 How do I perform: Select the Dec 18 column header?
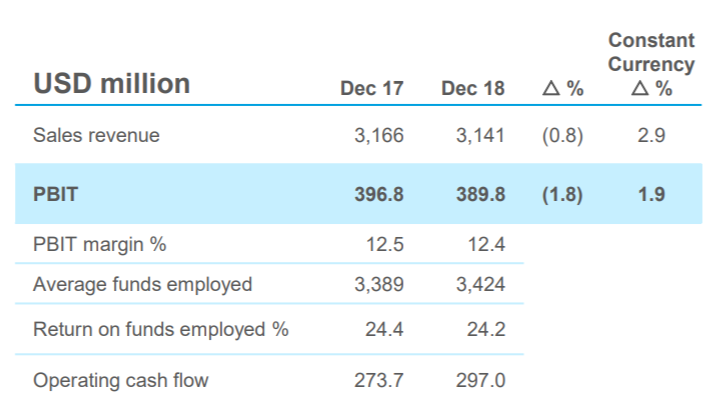[473, 88]
